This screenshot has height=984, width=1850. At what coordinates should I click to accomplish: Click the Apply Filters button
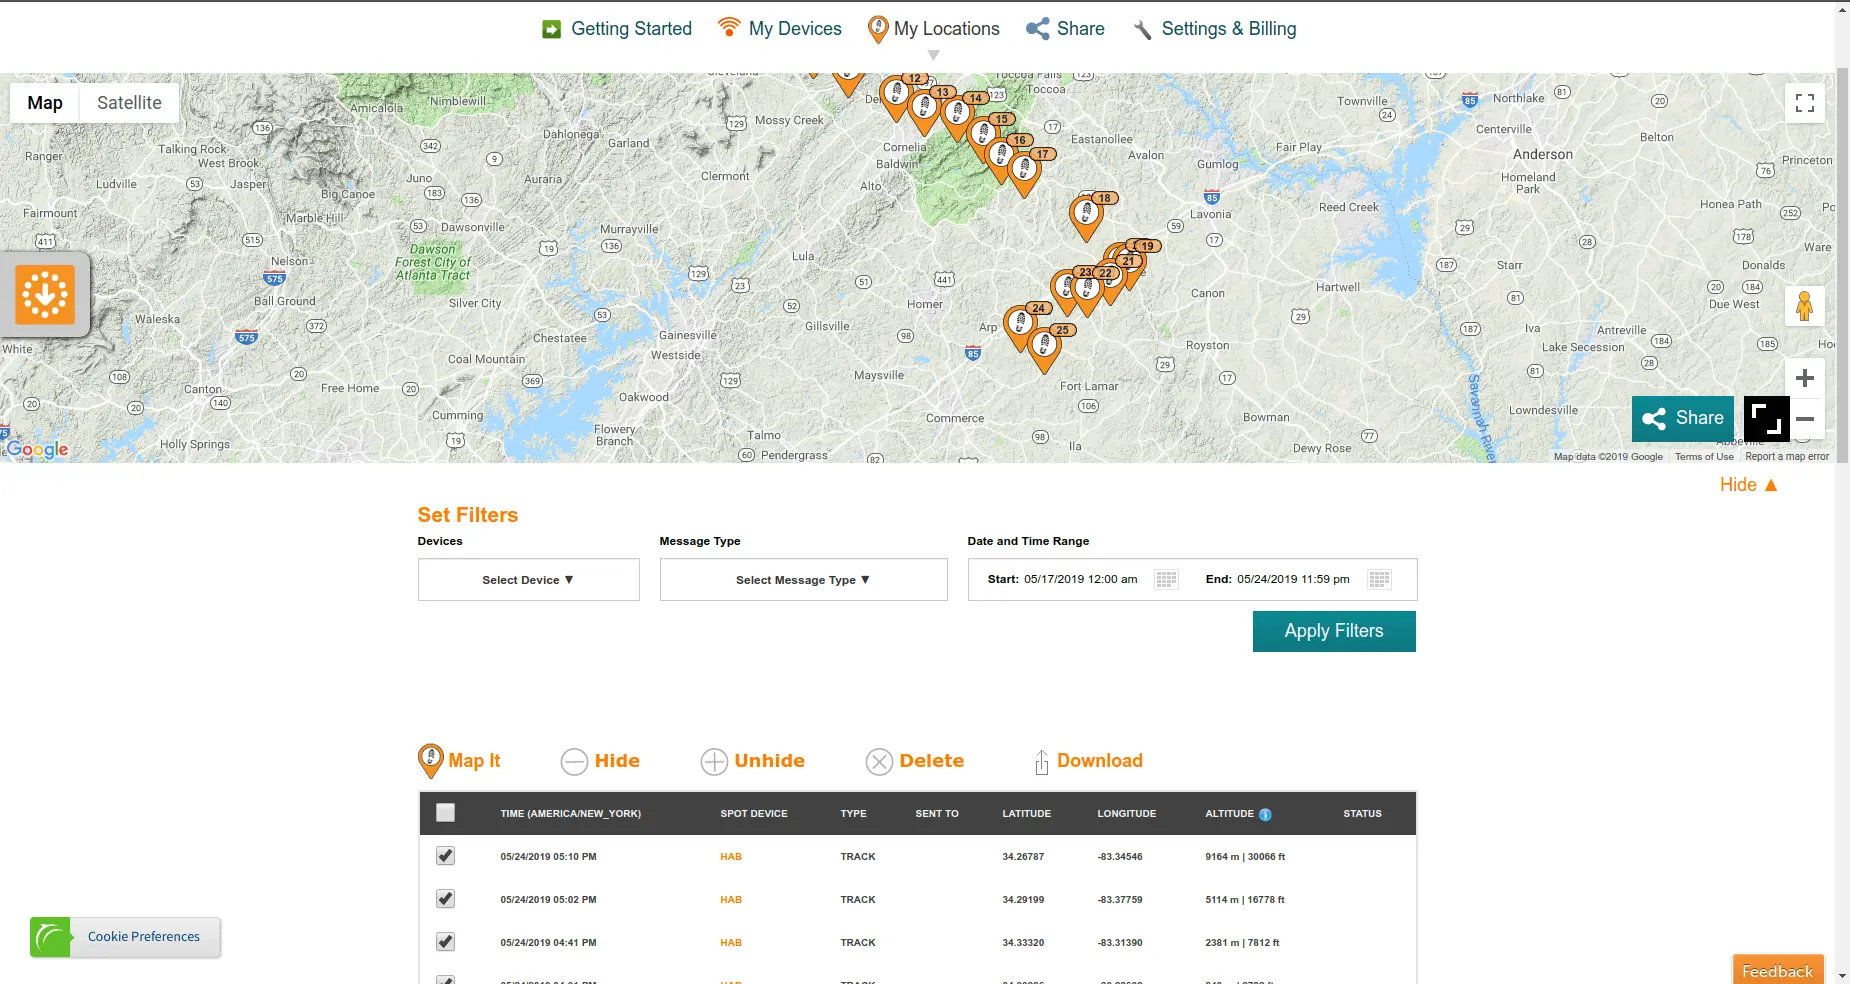coord(1333,631)
